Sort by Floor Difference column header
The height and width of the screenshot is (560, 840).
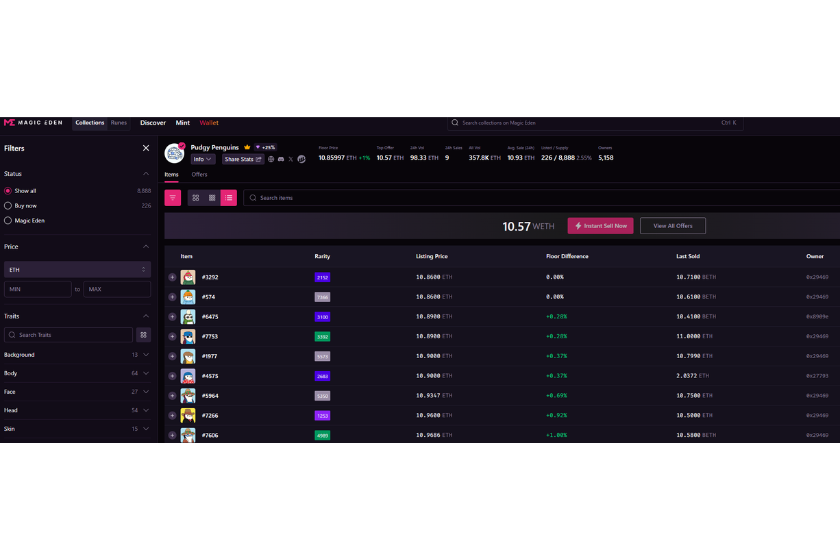[x=567, y=256]
